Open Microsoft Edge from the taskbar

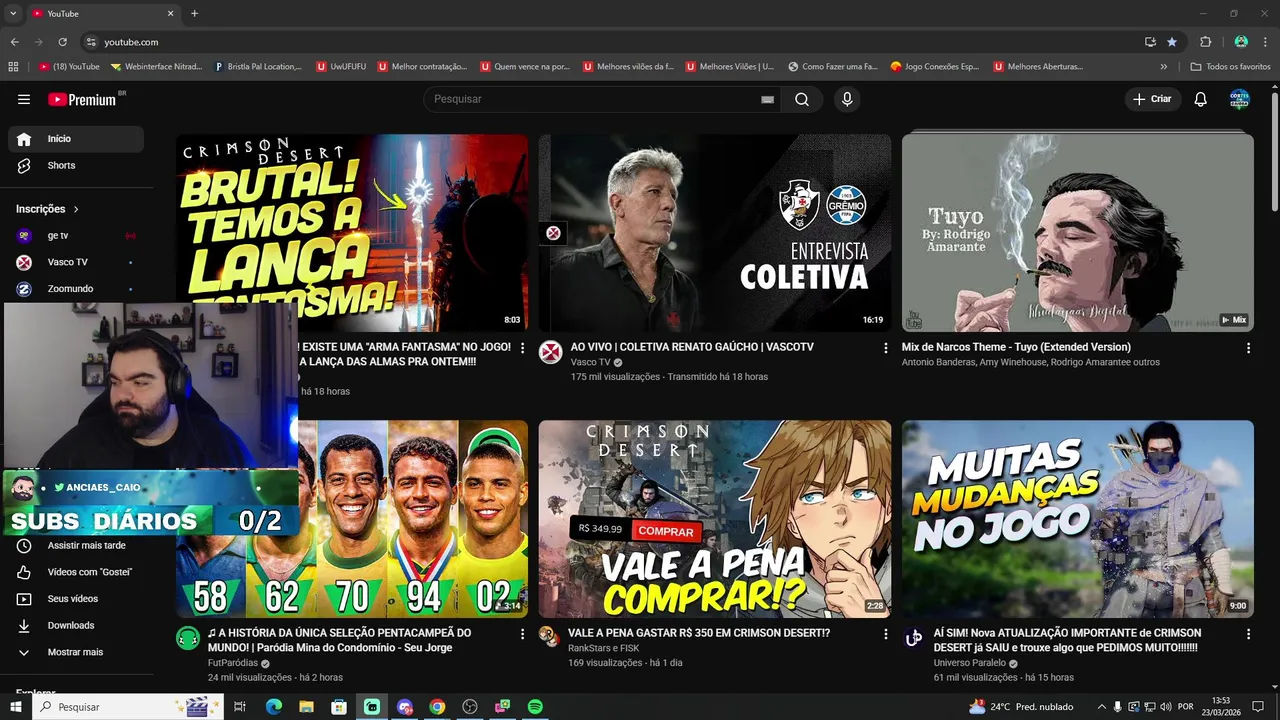coord(273,707)
